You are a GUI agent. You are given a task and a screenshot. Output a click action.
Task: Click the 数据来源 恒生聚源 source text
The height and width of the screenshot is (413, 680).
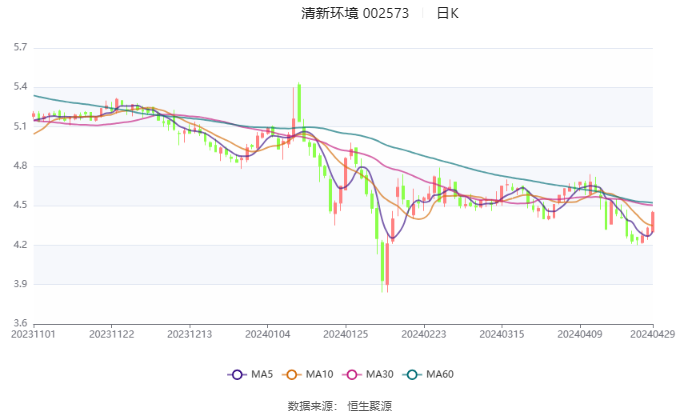click(x=340, y=406)
